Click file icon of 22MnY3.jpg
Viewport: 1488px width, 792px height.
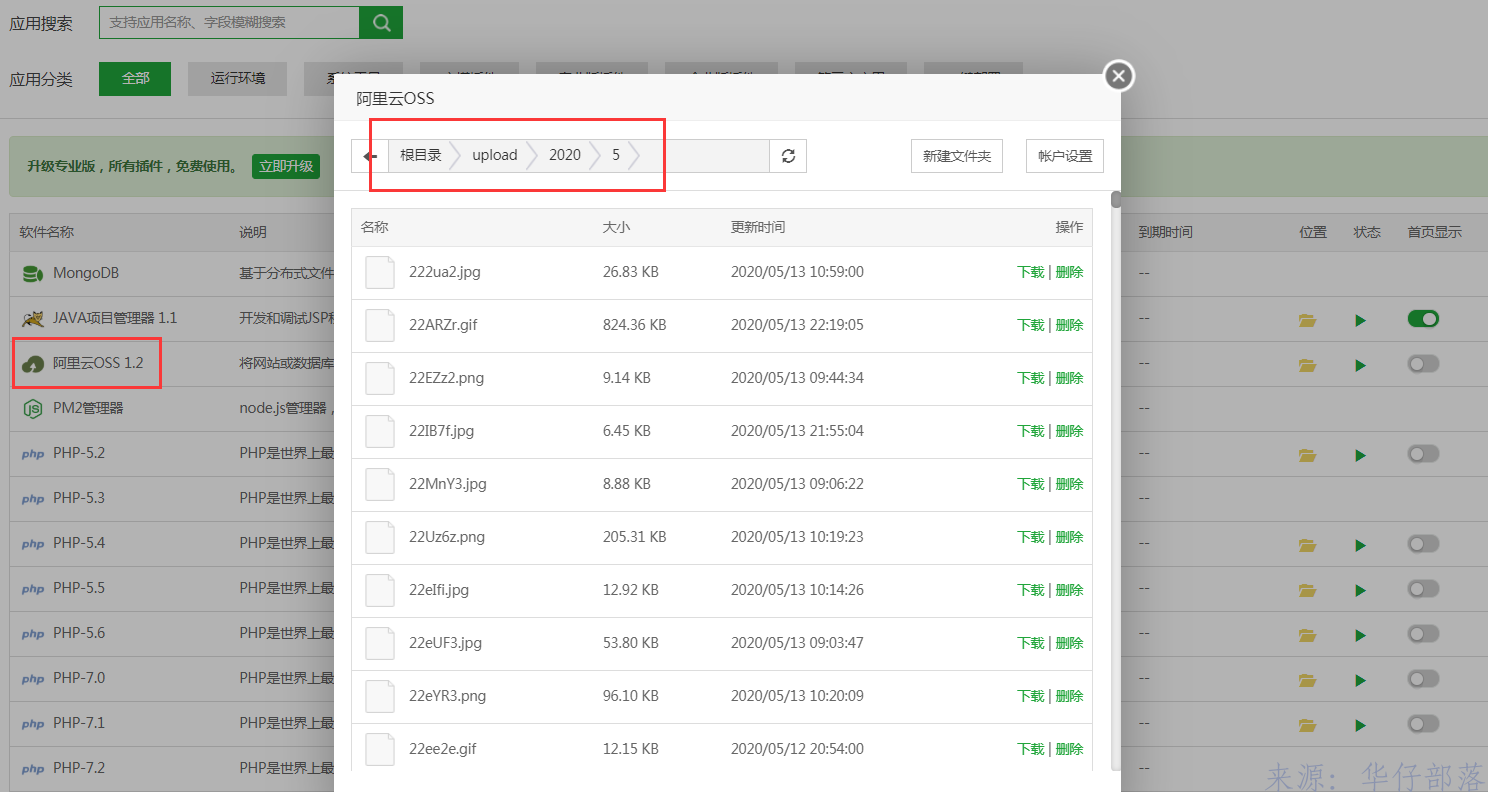(x=380, y=484)
